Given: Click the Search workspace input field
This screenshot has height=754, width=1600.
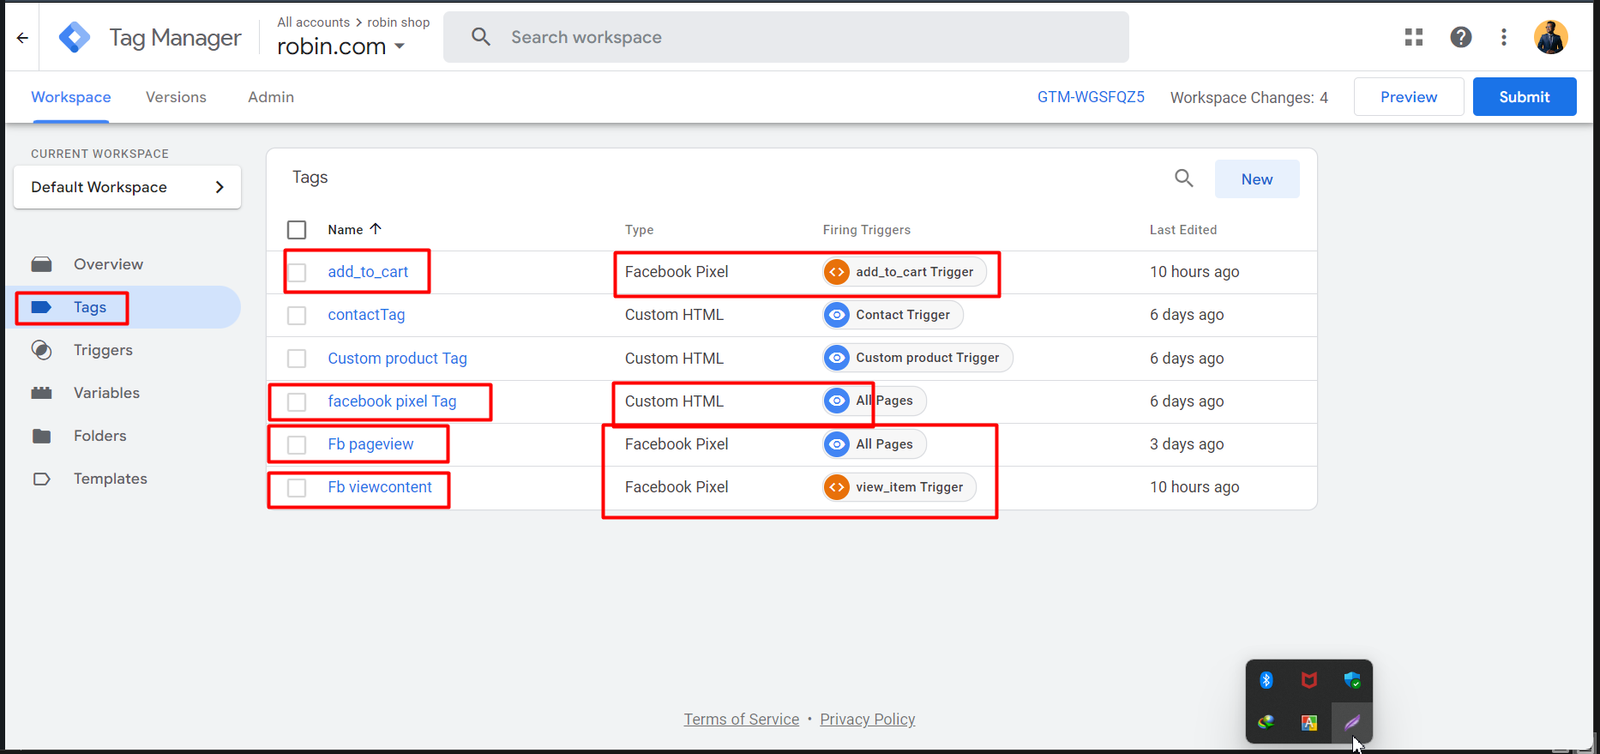Looking at the screenshot, I should coord(786,37).
